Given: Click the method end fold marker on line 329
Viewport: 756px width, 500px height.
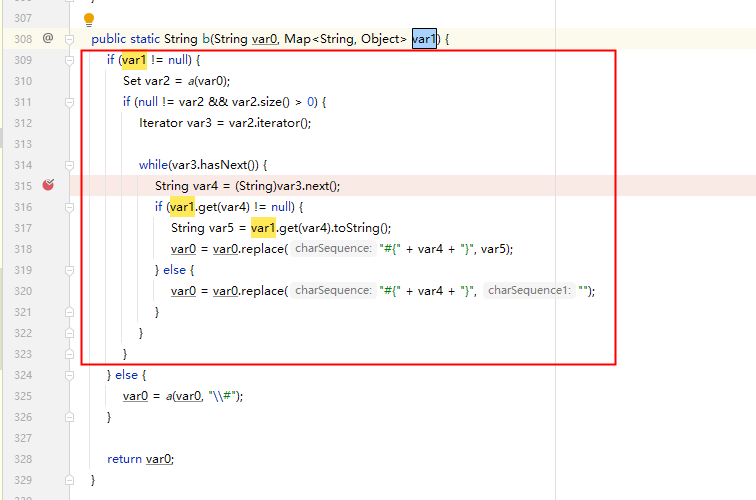Looking at the screenshot, I should click(x=69, y=480).
